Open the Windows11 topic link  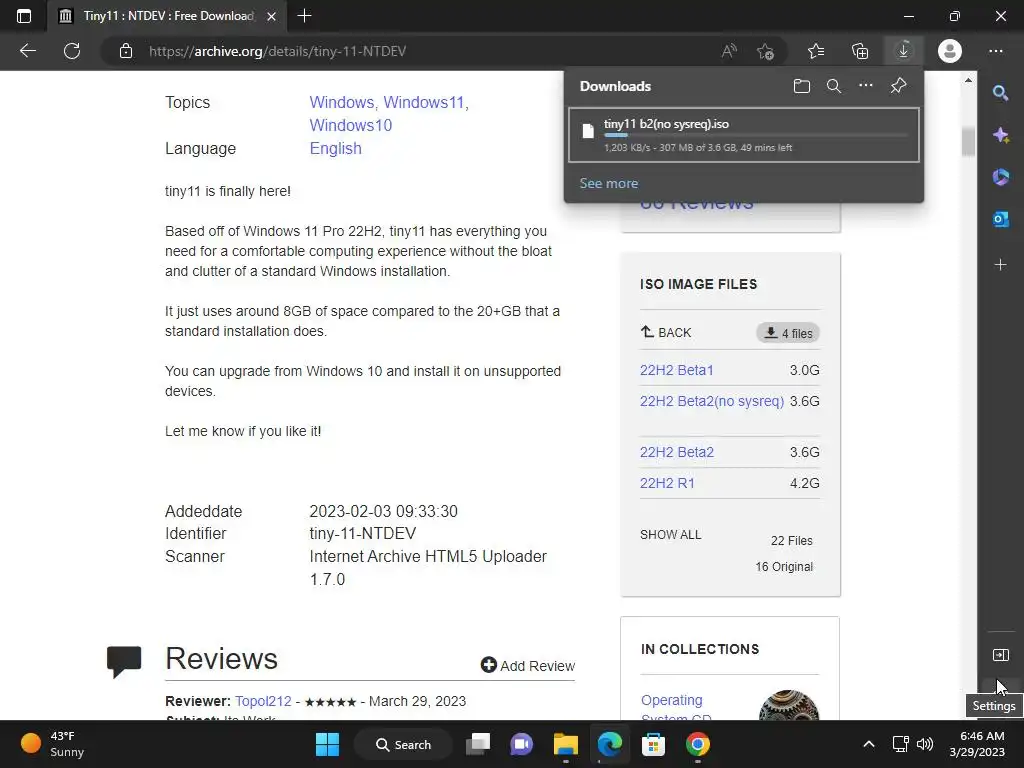(424, 103)
